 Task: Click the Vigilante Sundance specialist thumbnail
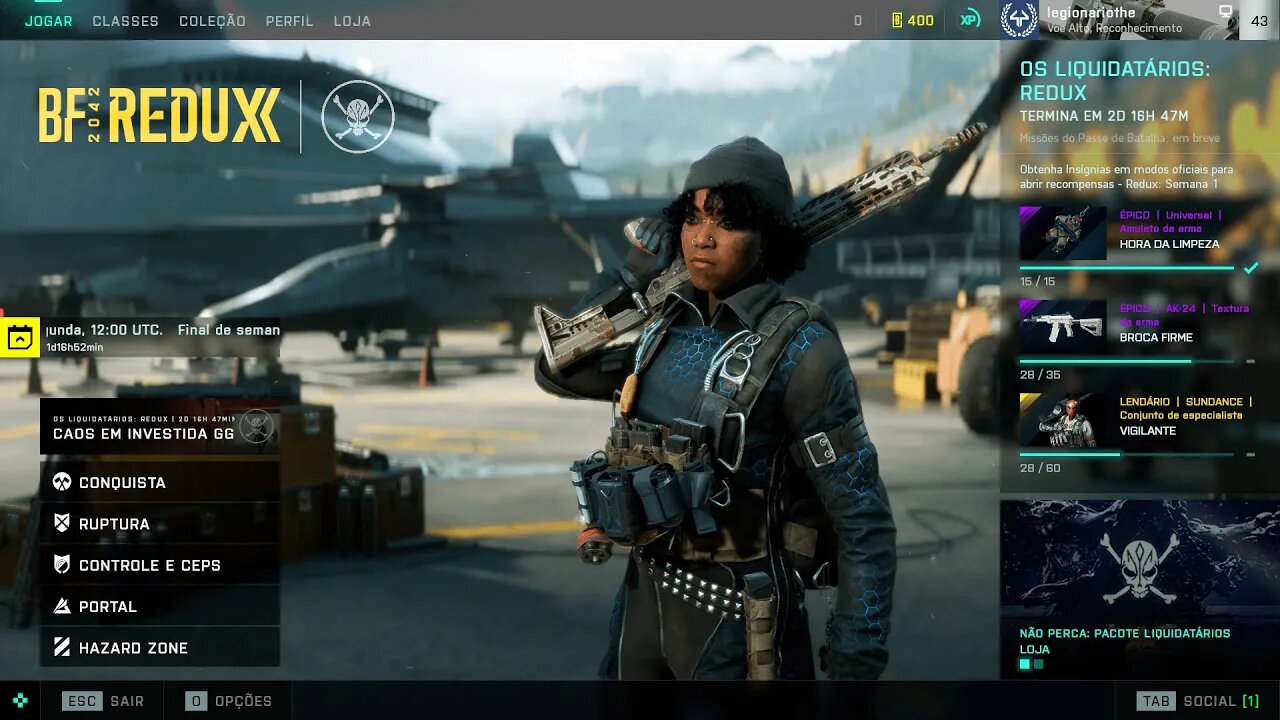coord(1062,419)
